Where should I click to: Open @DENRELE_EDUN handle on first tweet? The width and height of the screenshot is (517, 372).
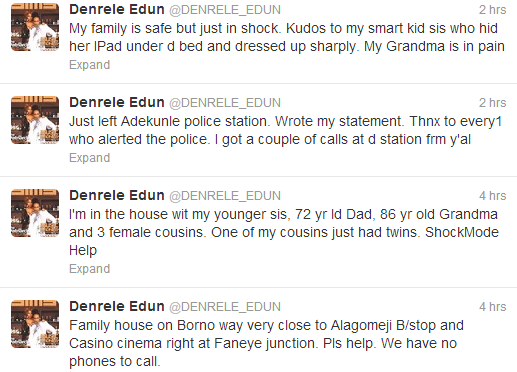coord(225,10)
